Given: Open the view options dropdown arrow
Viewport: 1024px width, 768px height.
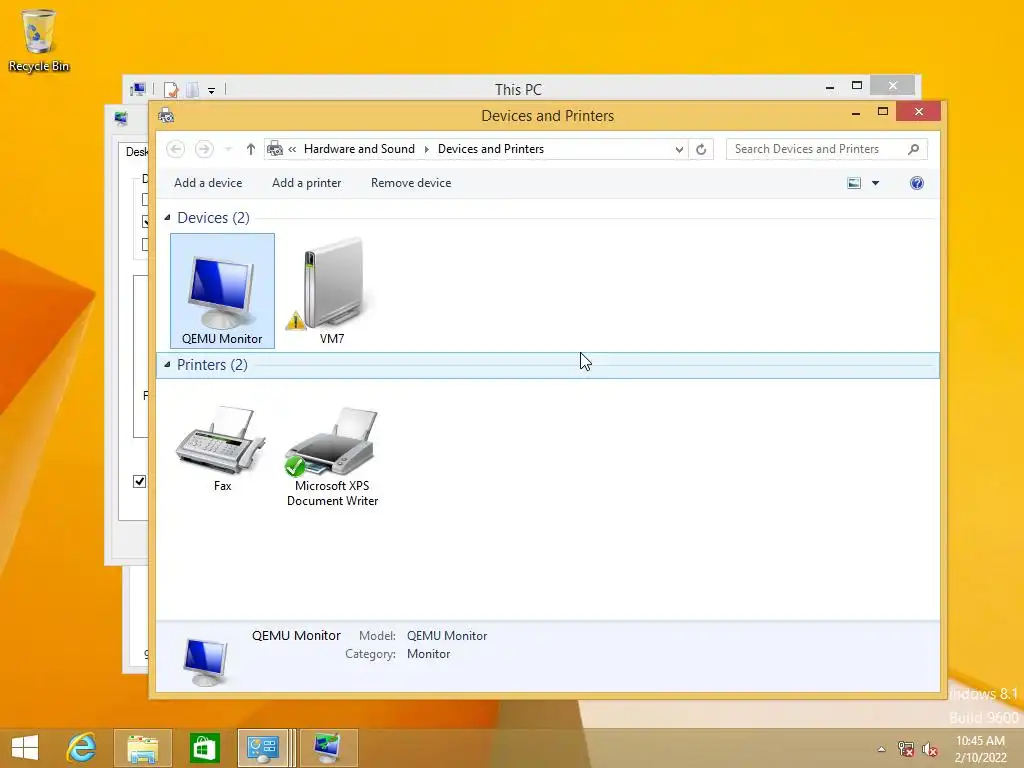Looking at the screenshot, I should pyautogui.click(x=875, y=183).
